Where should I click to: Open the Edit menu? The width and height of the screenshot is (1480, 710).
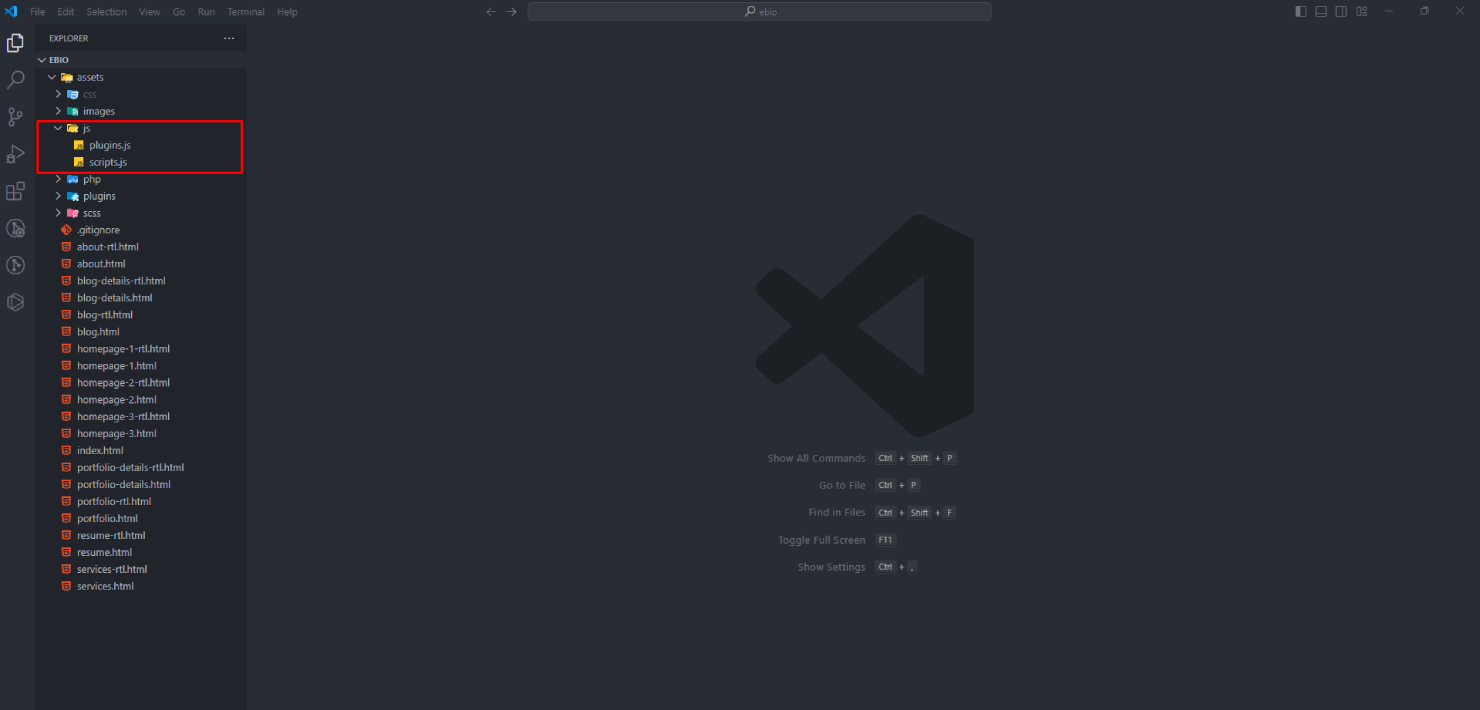click(x=66, y=12)
